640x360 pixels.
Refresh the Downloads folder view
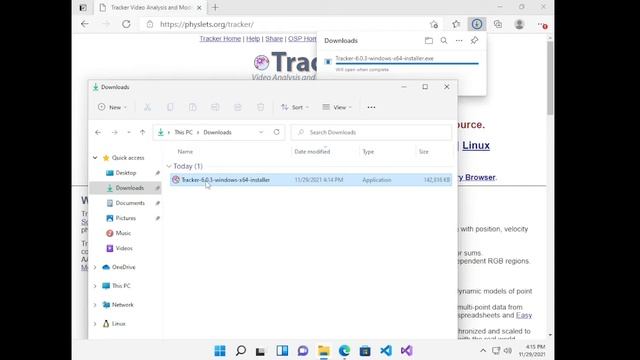[277, 132]
